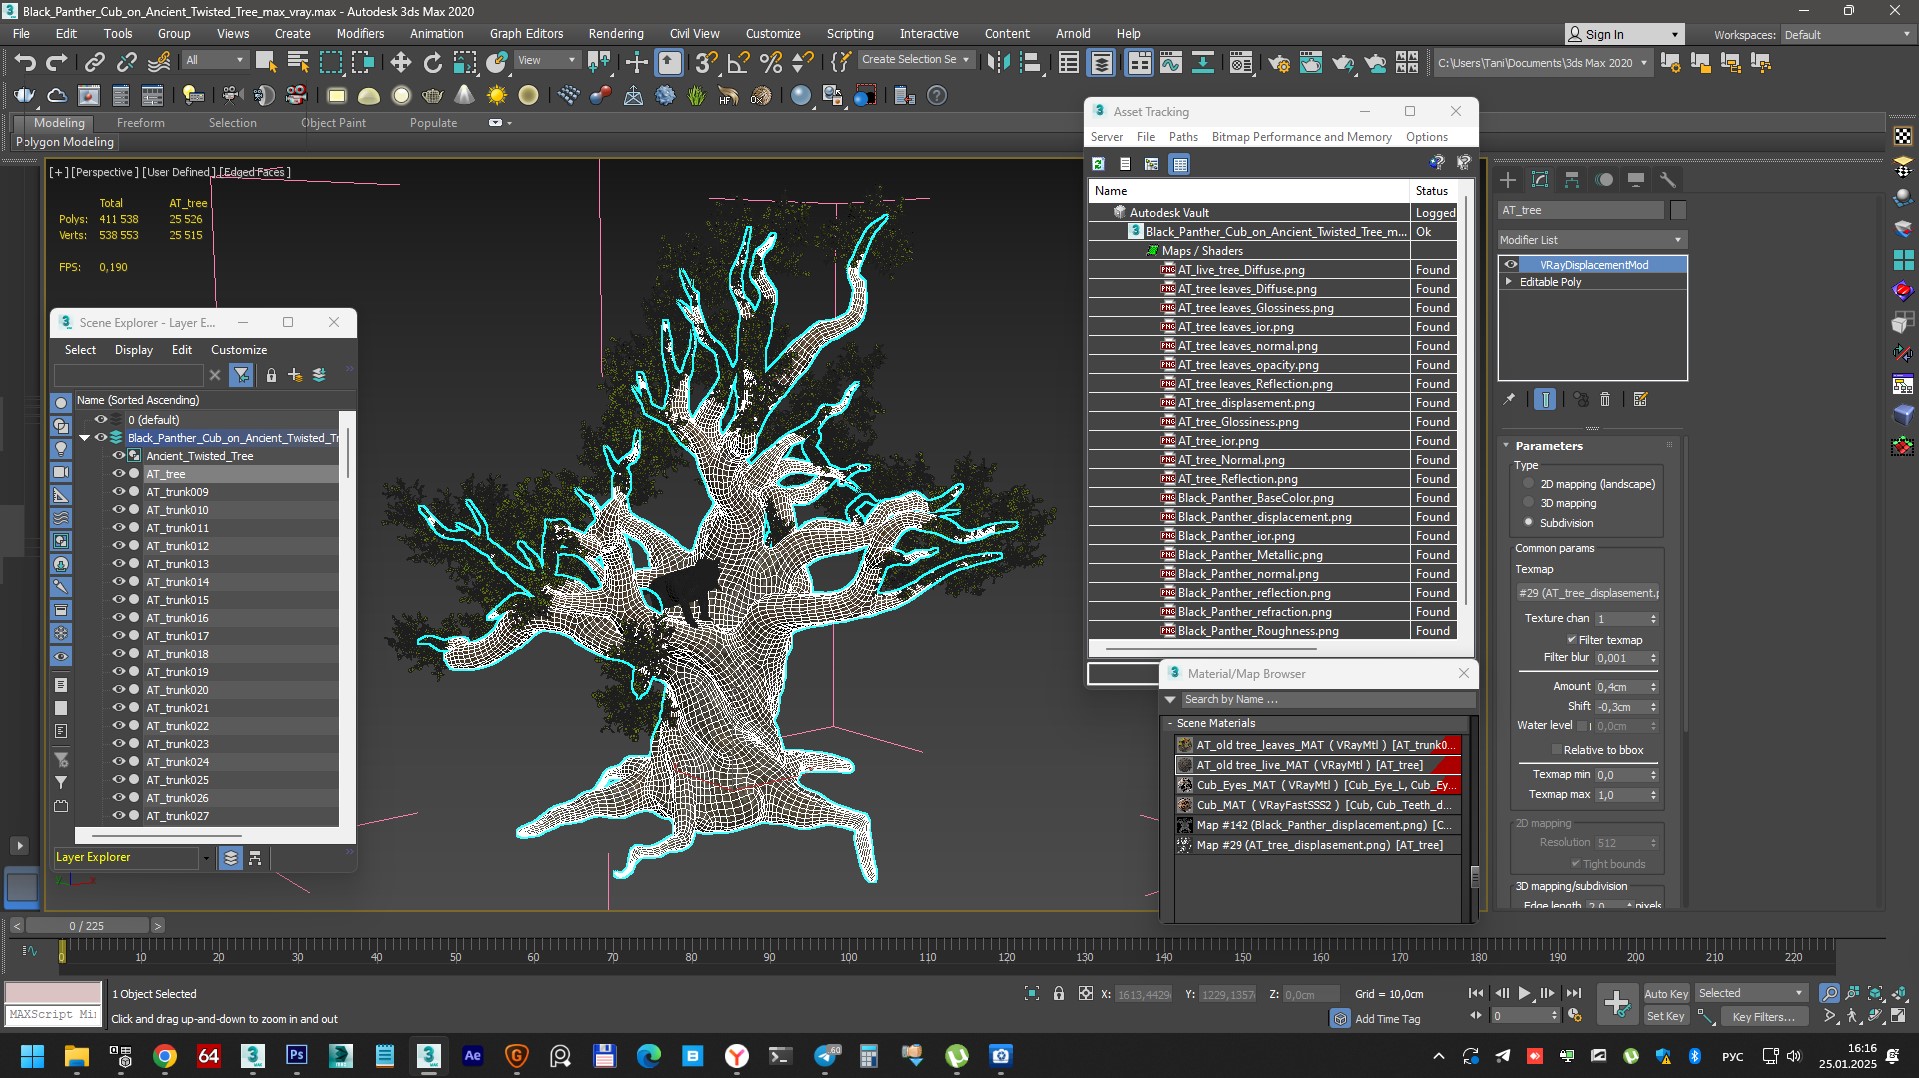Viewport: 1919px width, 1078px height.
Task: Click the Texmap AT_tree_displasement button
Action: [1588, 593]
